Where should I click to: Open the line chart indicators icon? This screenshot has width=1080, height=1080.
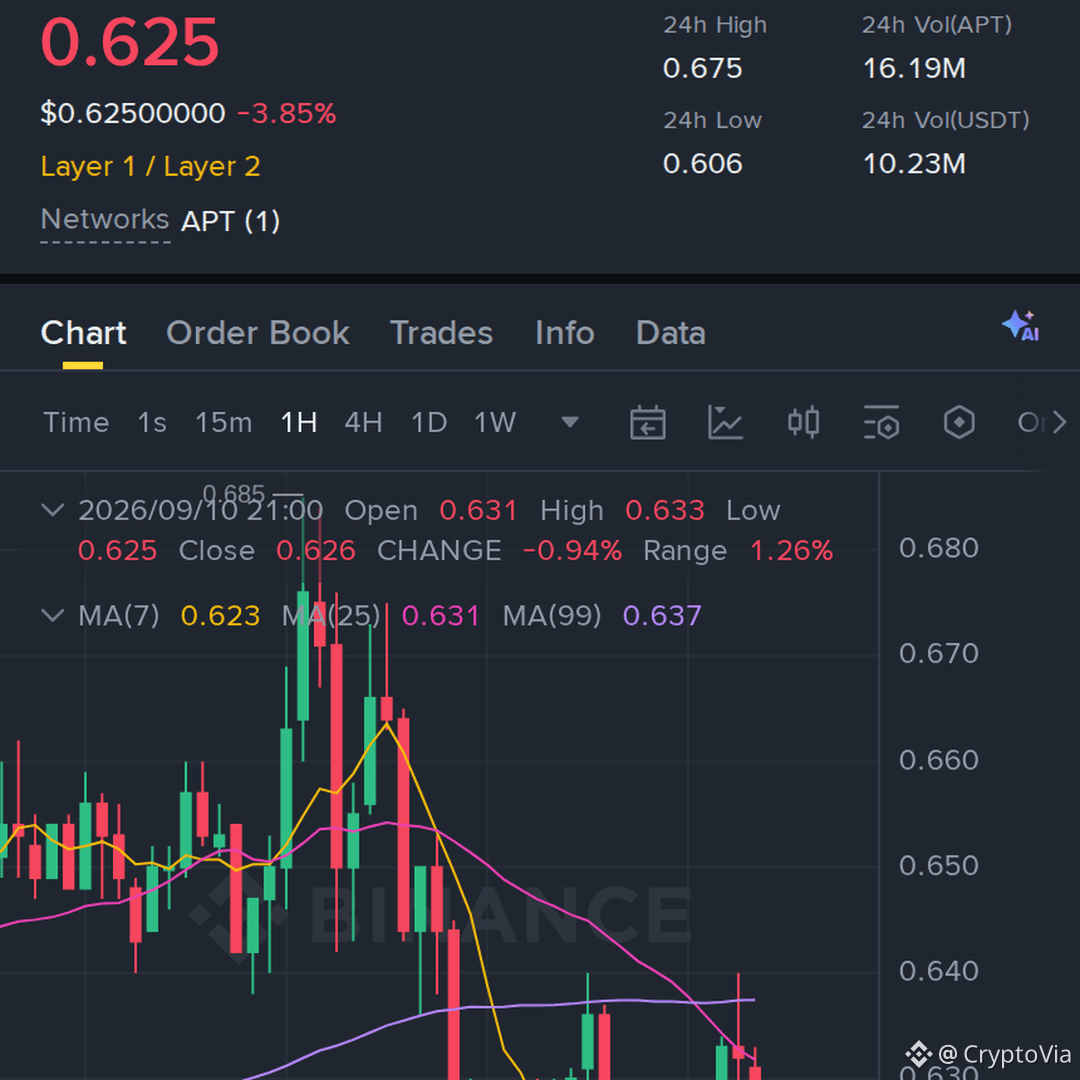point(725,422)
